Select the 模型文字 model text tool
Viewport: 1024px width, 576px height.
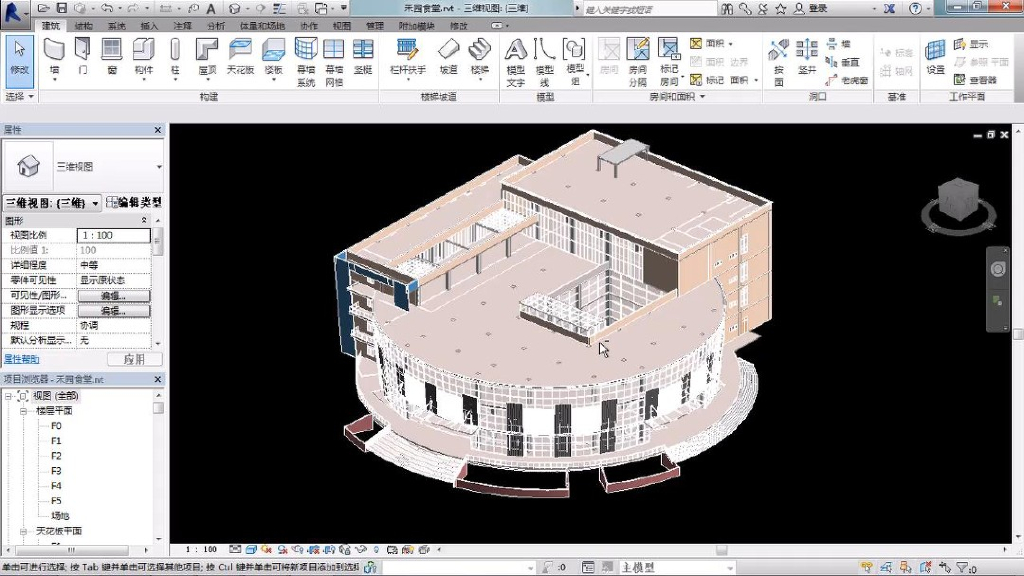click(x=516, y=62)
